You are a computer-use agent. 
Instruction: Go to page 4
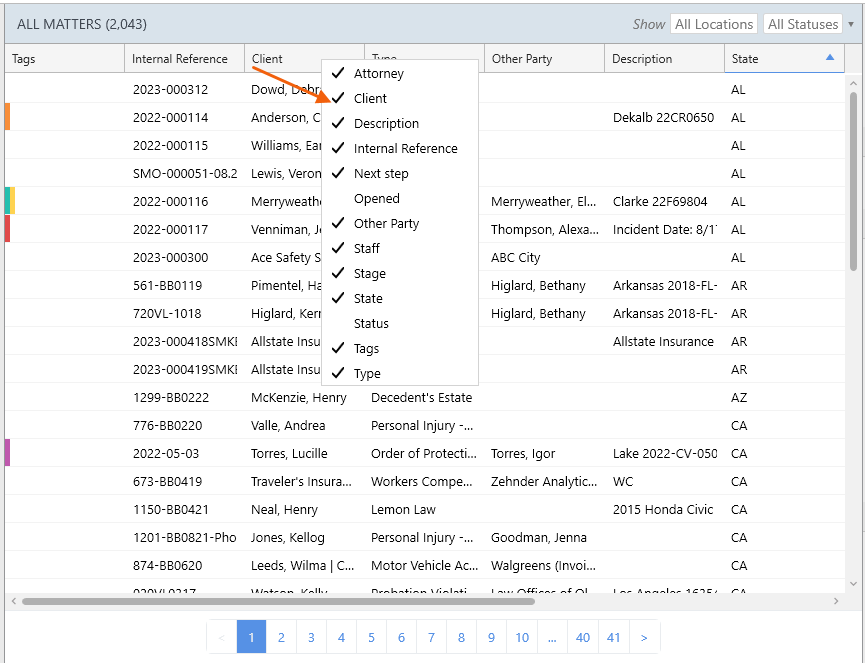341,637
